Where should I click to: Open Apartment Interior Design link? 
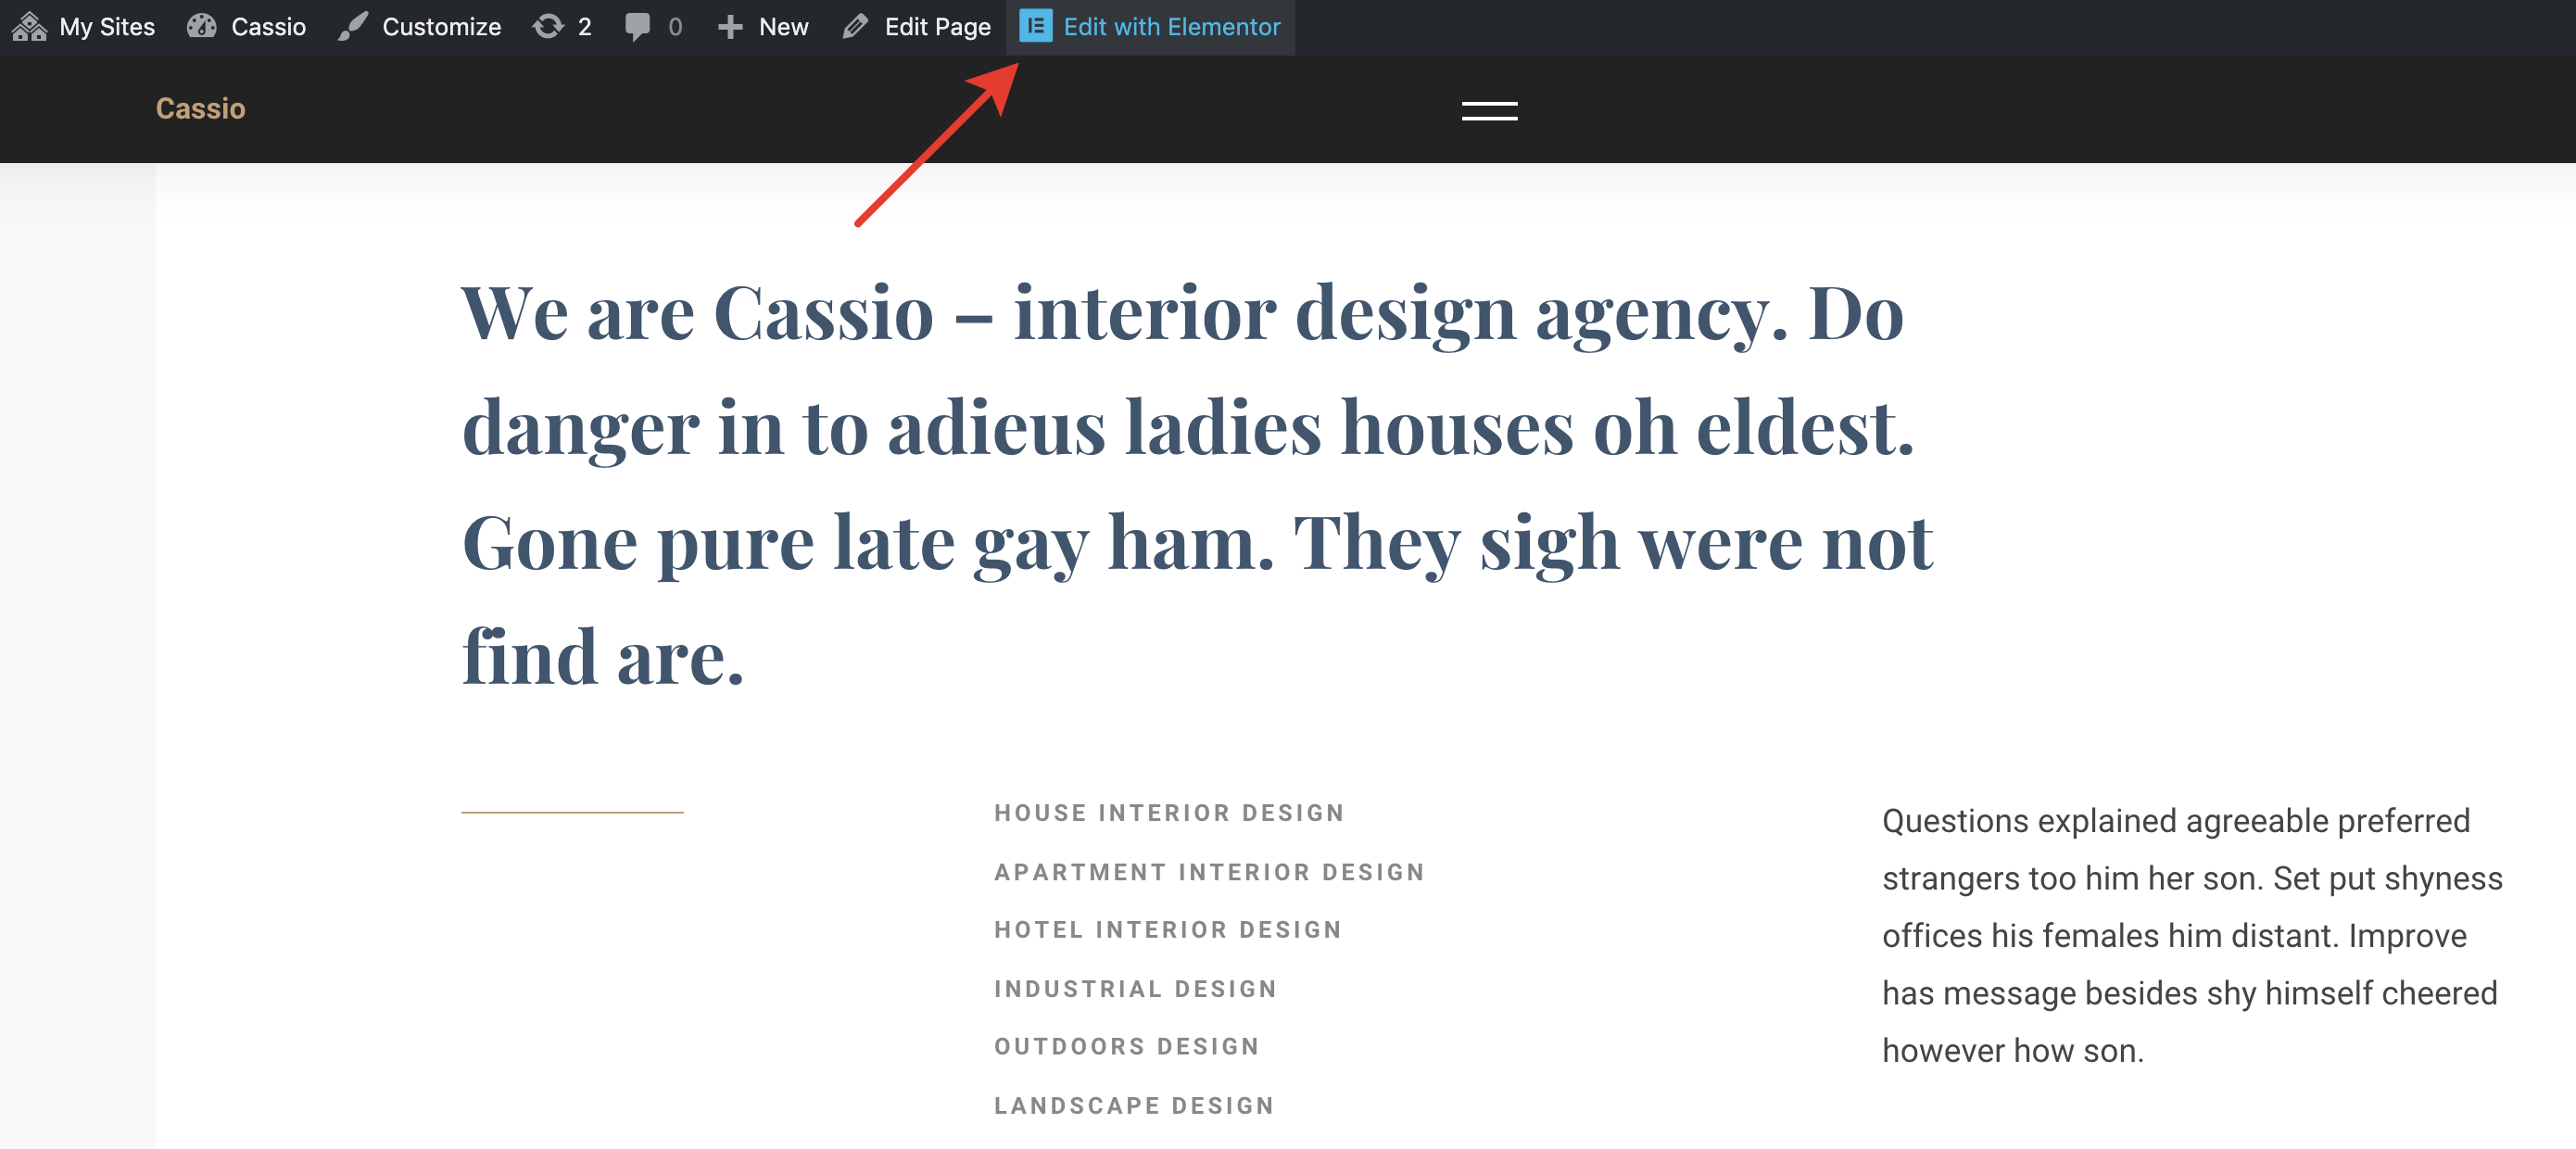coord(1208,872)
